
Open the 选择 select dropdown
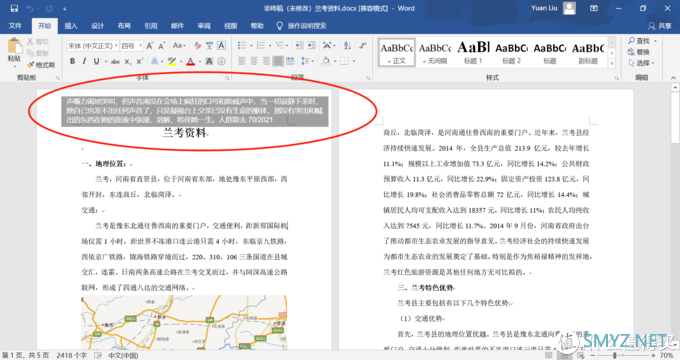642,63
